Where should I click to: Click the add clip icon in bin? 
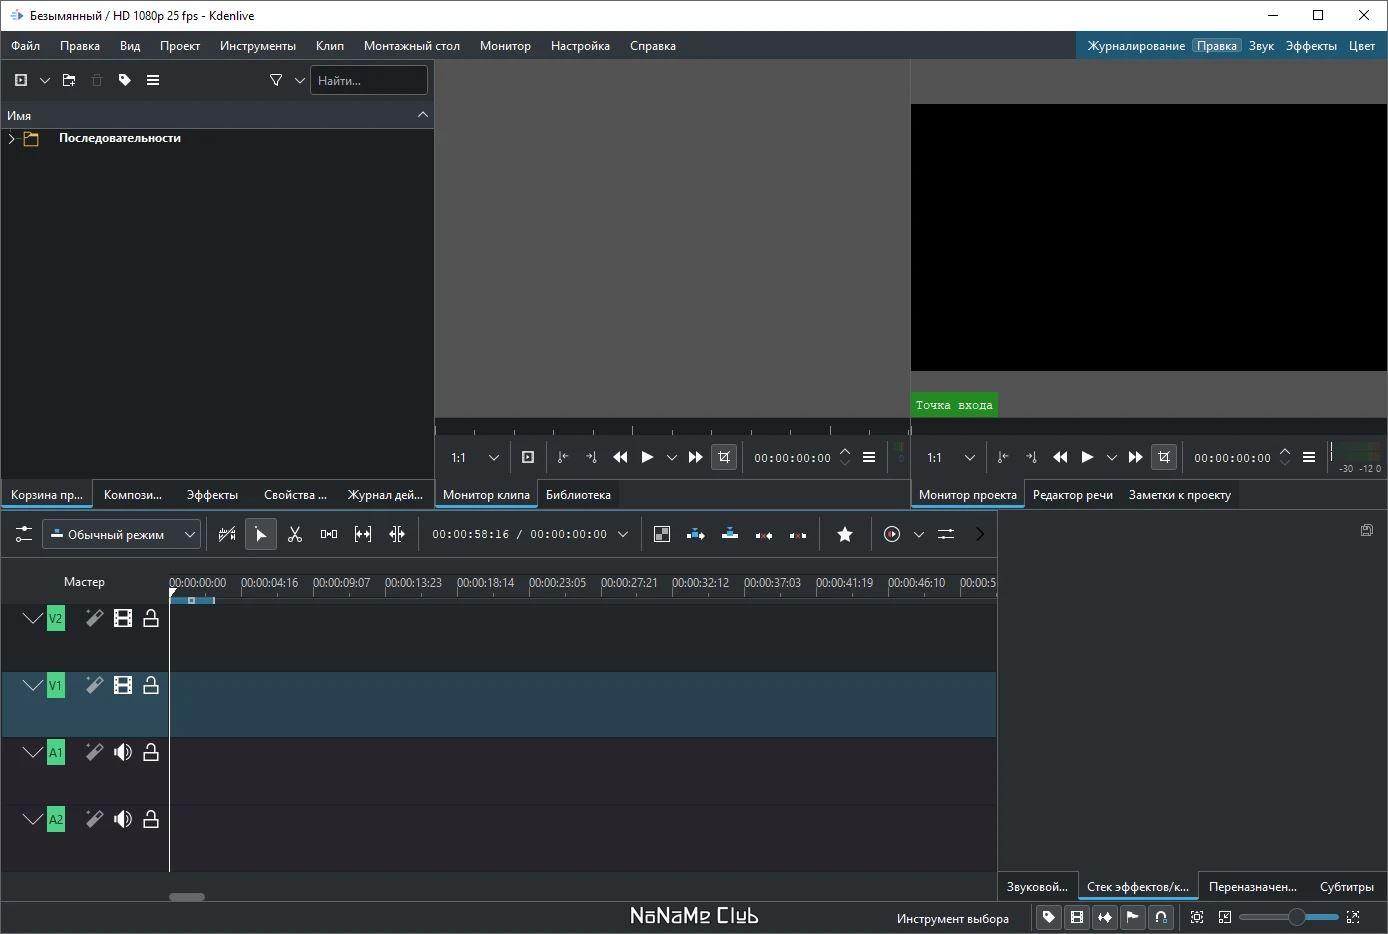coord(21,80)
